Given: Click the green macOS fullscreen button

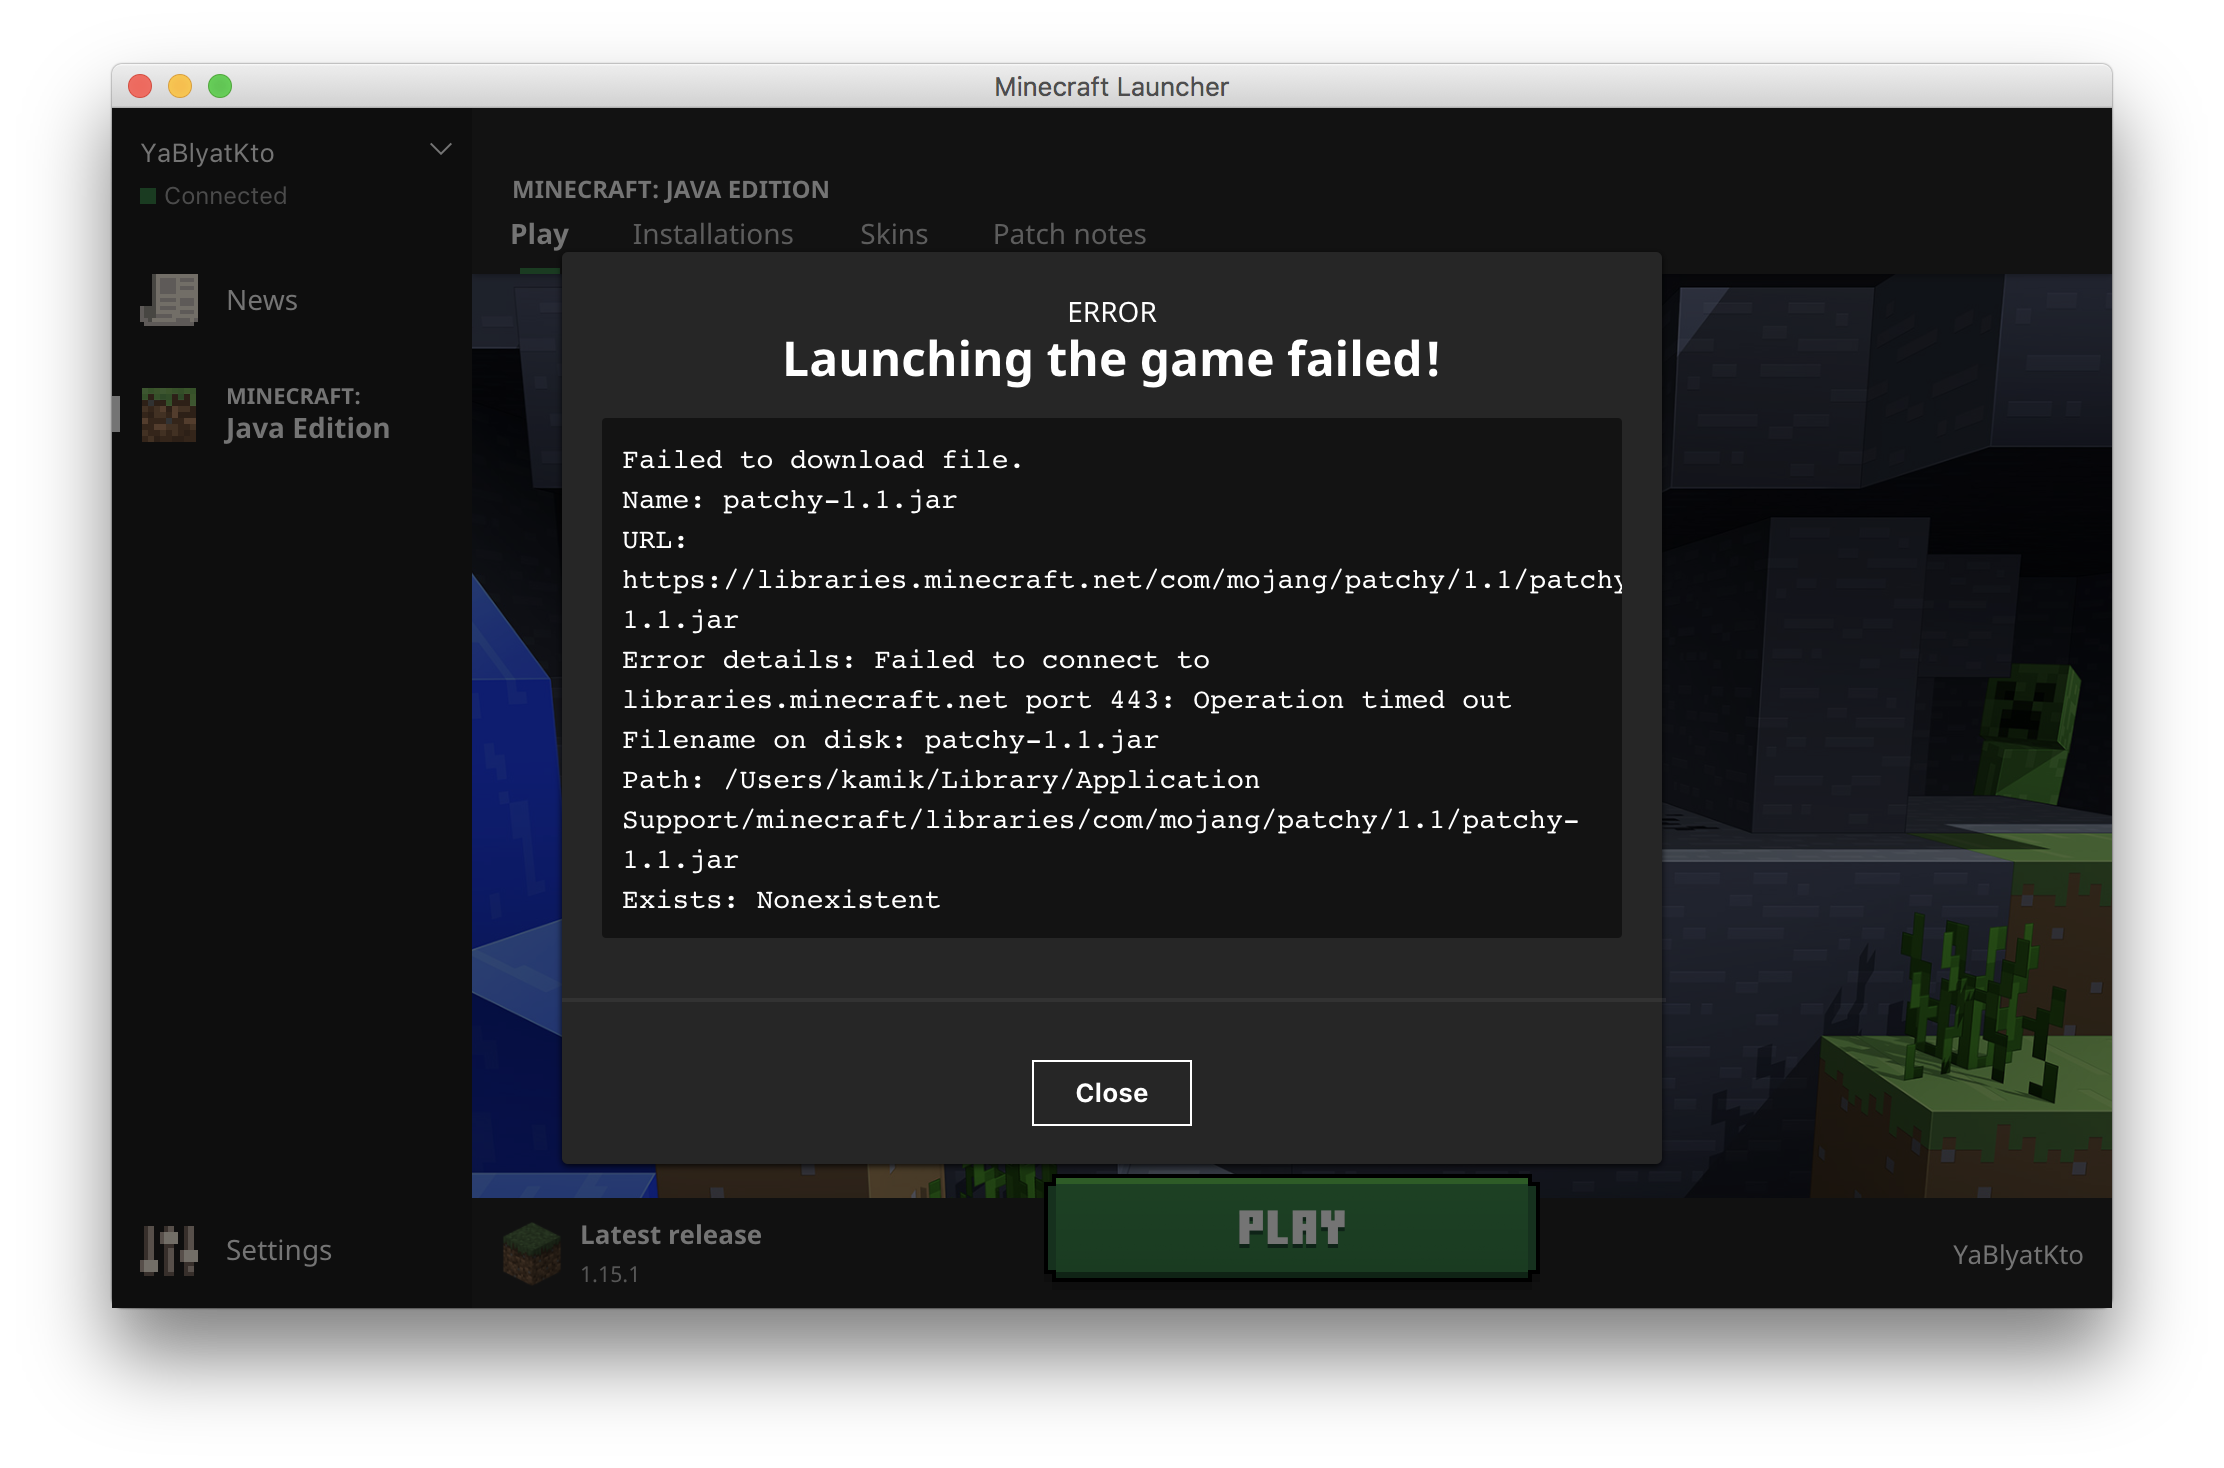Looking at the screenshot, I should point(220,87).
